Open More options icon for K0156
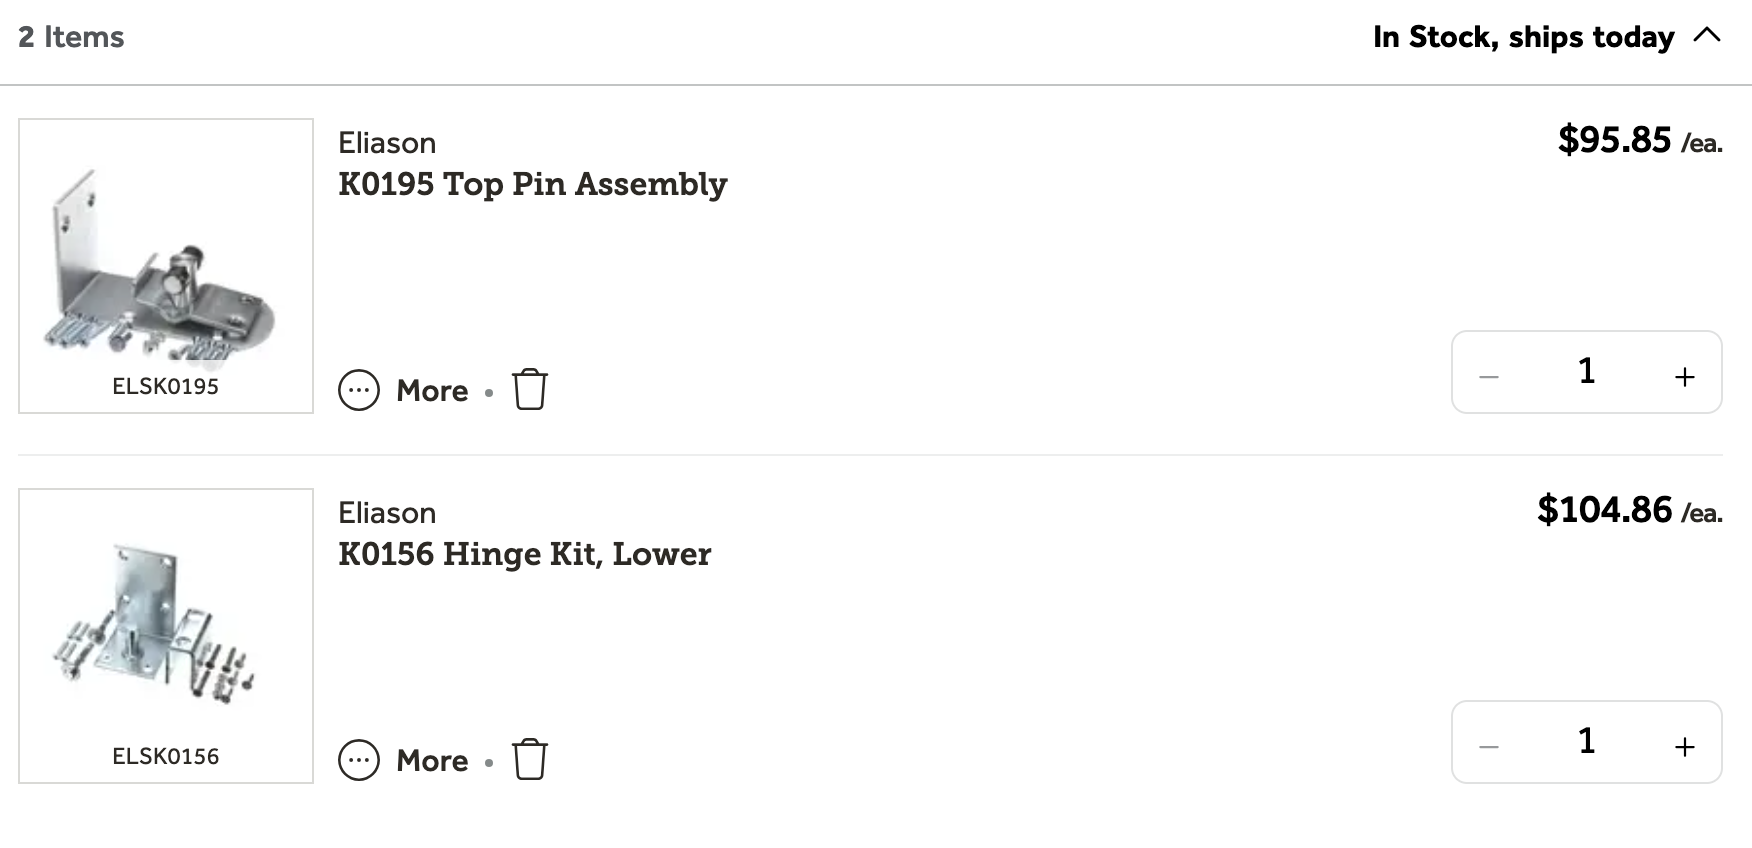1752x848 pixels. 359,760
